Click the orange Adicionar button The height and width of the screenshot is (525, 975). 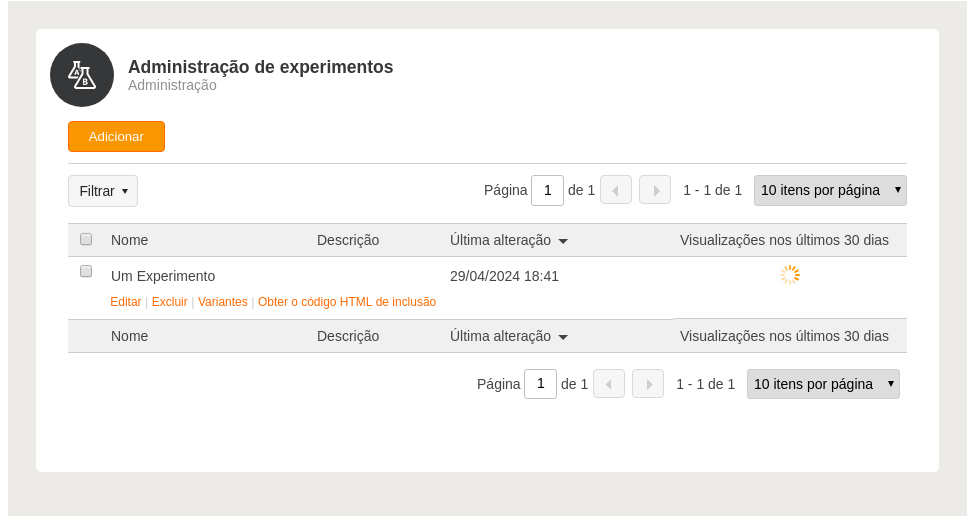(x=116, y=136)
